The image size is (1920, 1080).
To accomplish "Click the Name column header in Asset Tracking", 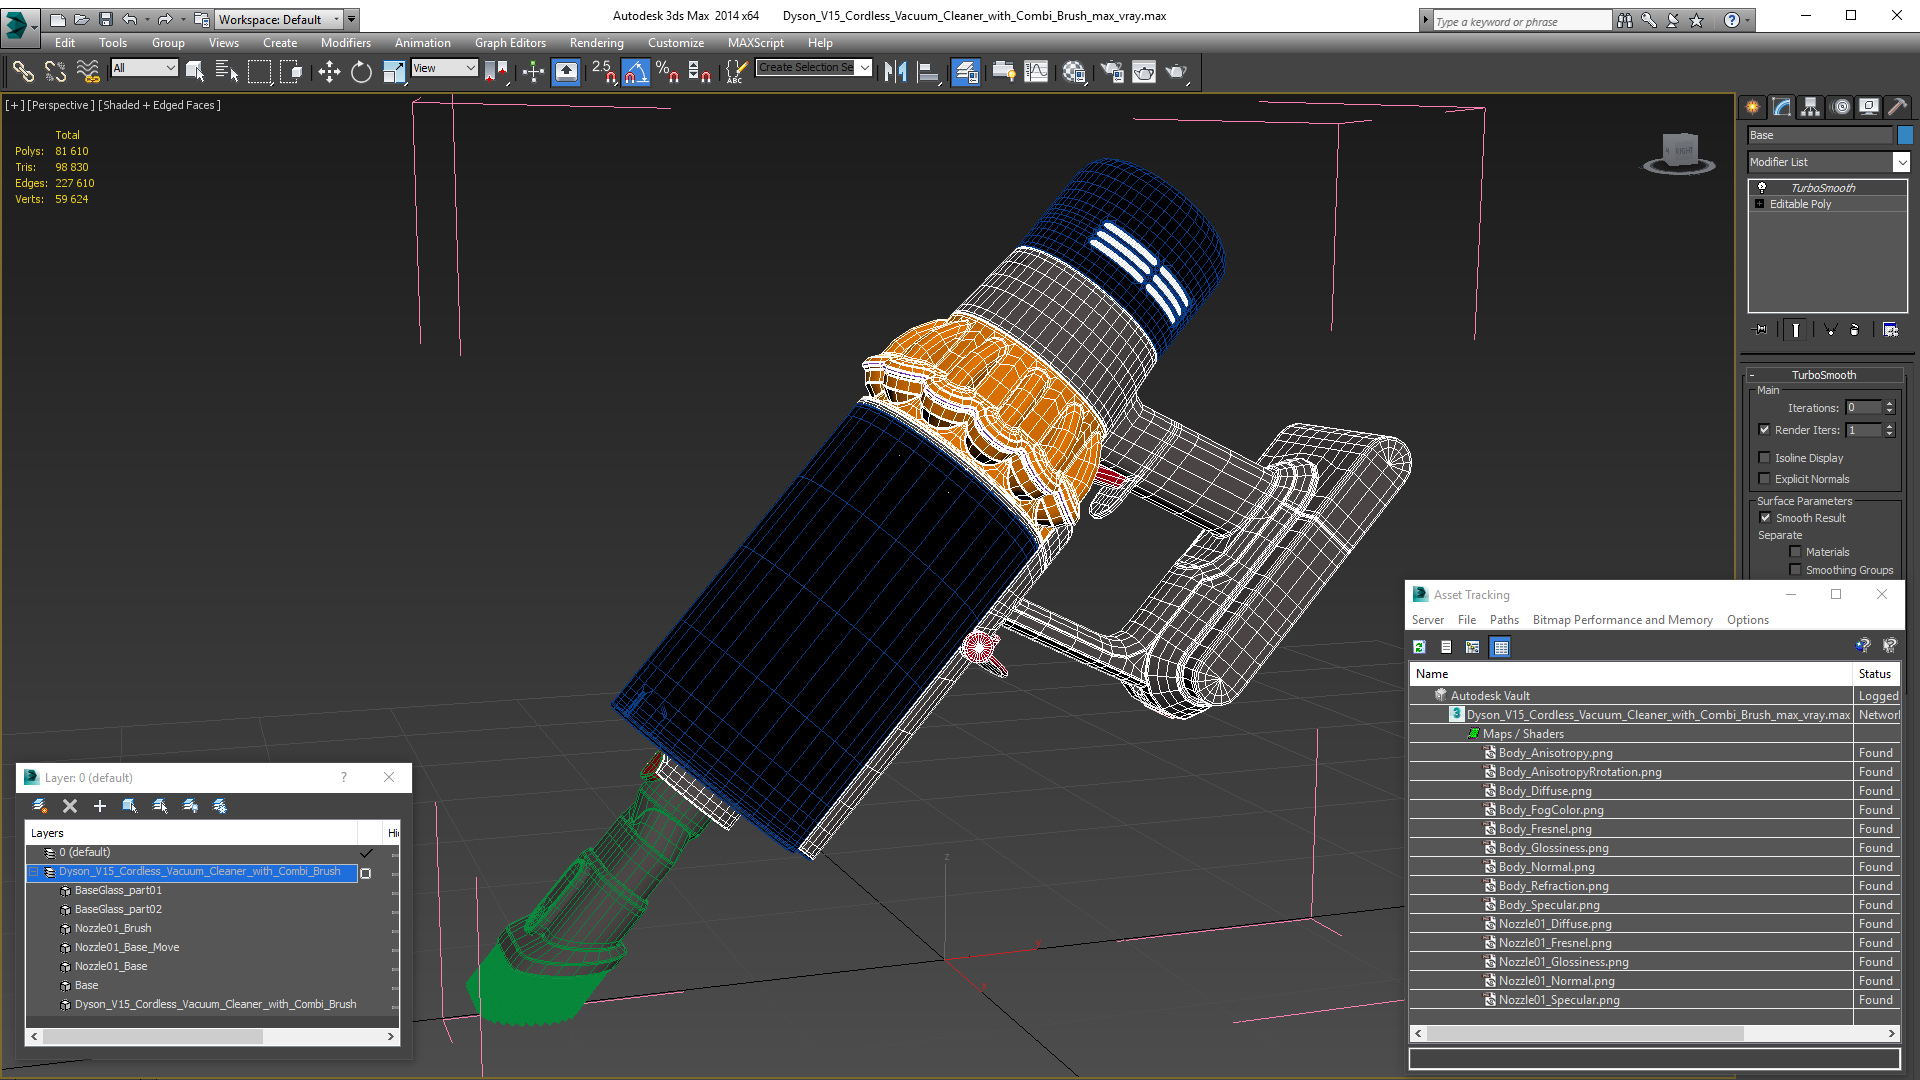I will (x=1631, y=674).
